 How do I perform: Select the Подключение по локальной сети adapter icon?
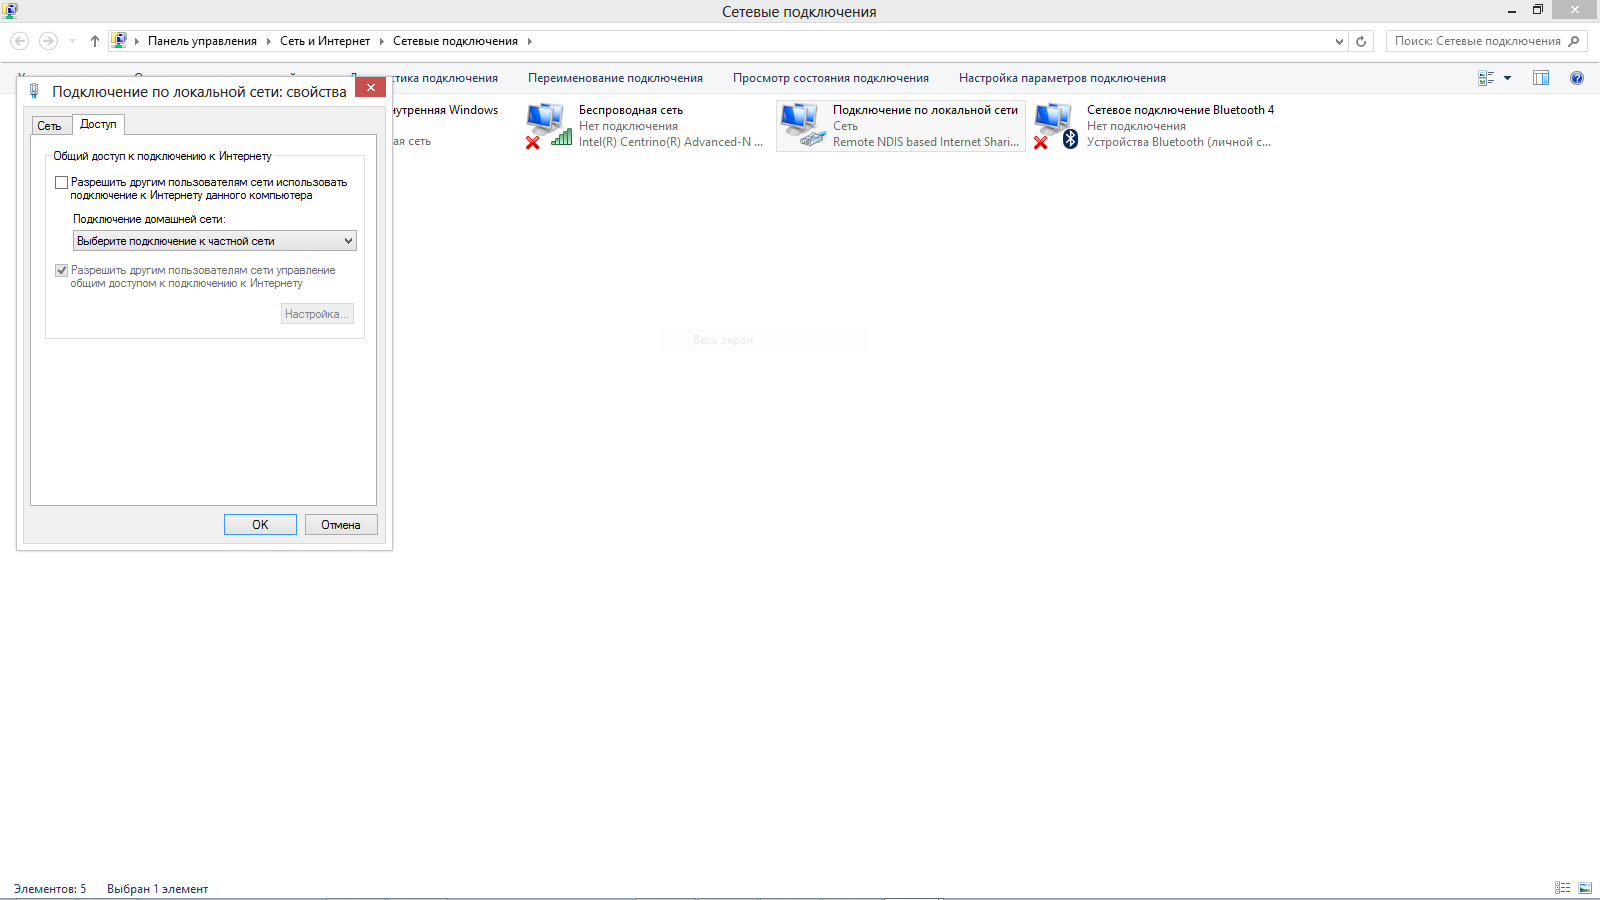tap(803, 125)
